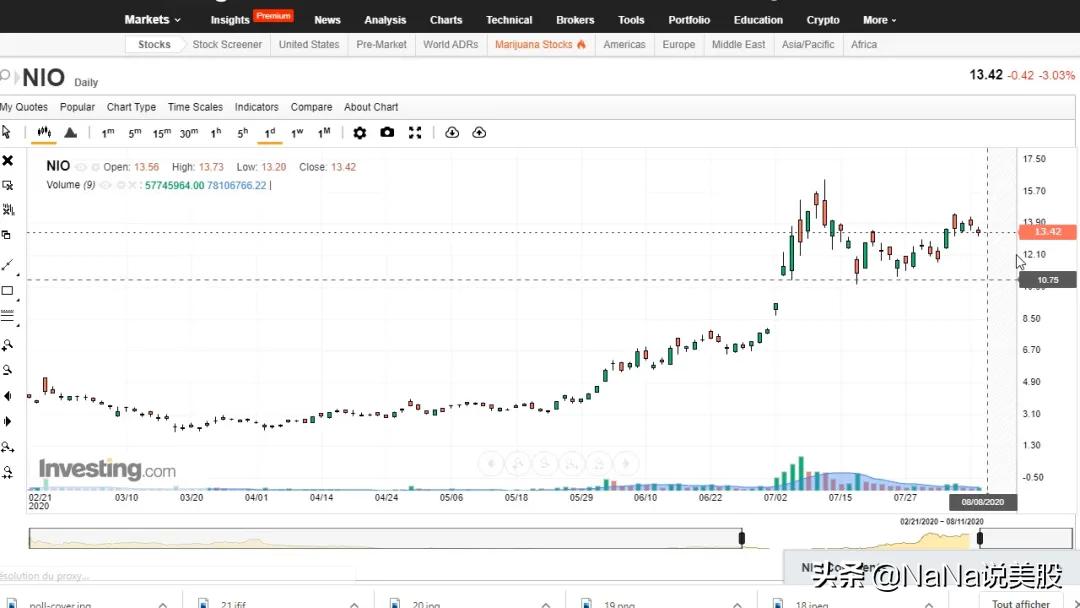The height and width of the screenshot is (608, 1080).
Task: Select the candlestick chart type icon
Action: [x=44, y=132]
